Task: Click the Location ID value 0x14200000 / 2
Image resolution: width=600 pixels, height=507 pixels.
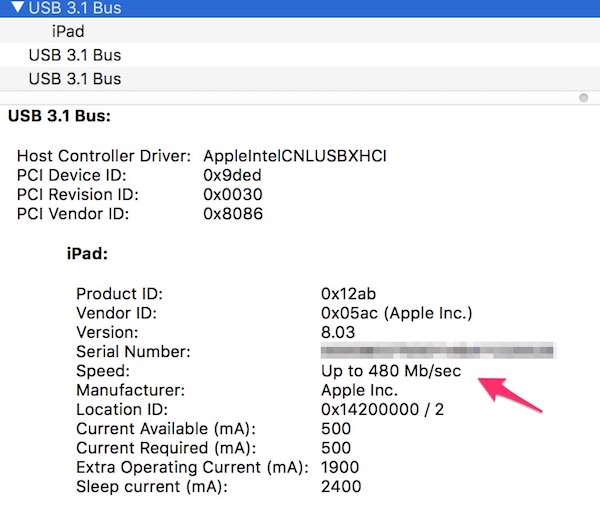Action: click(385, 409)
